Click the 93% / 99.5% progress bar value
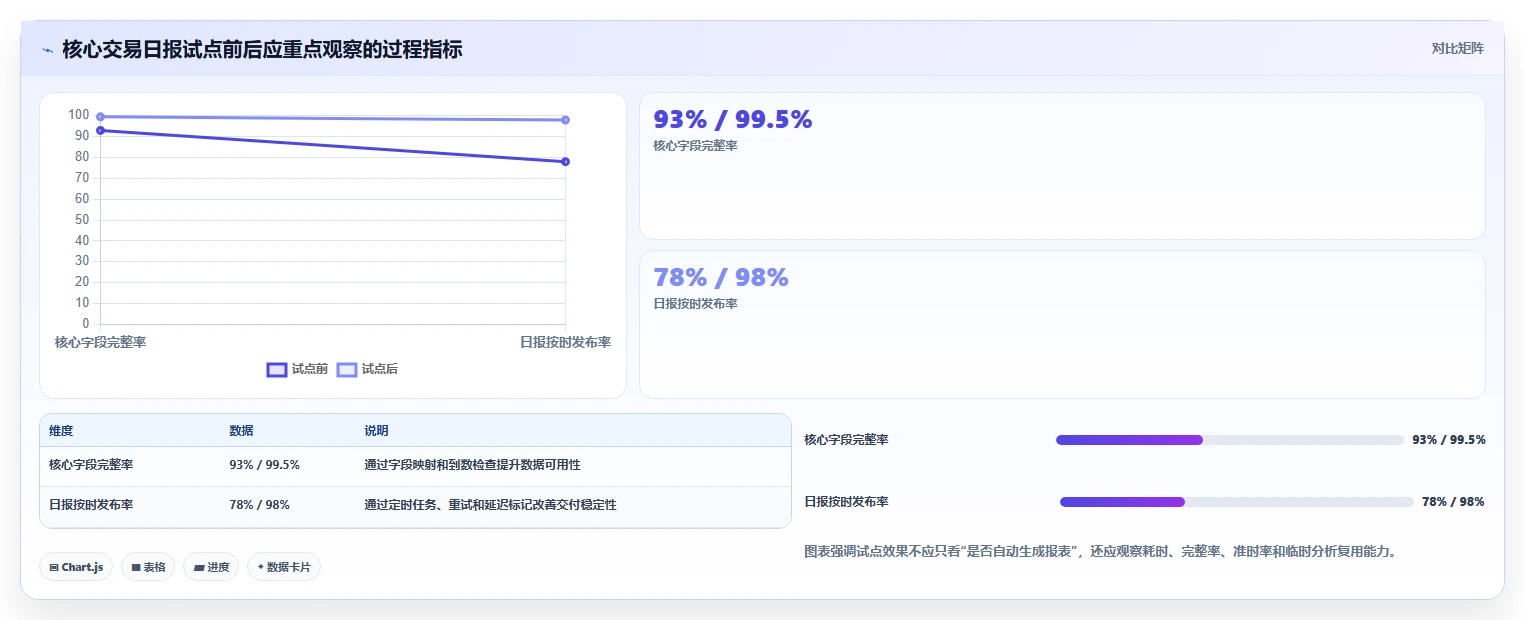The image size is (1525, 620). pyautogui.click(x=1449, y=440)
